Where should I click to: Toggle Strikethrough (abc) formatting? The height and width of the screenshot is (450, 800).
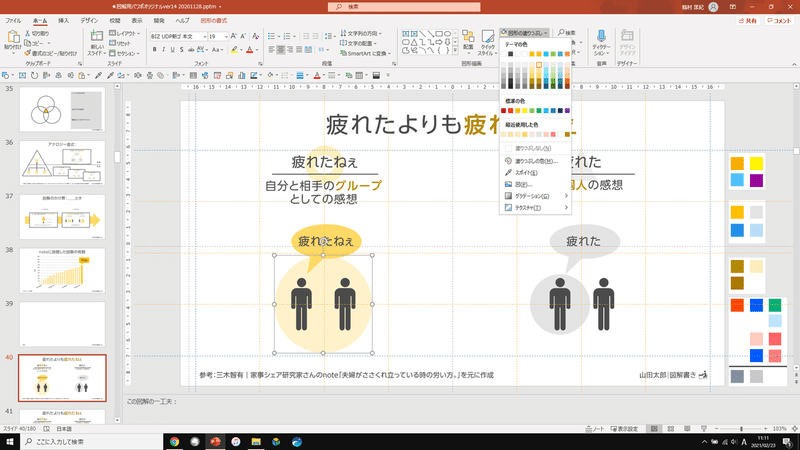point(191,49)
